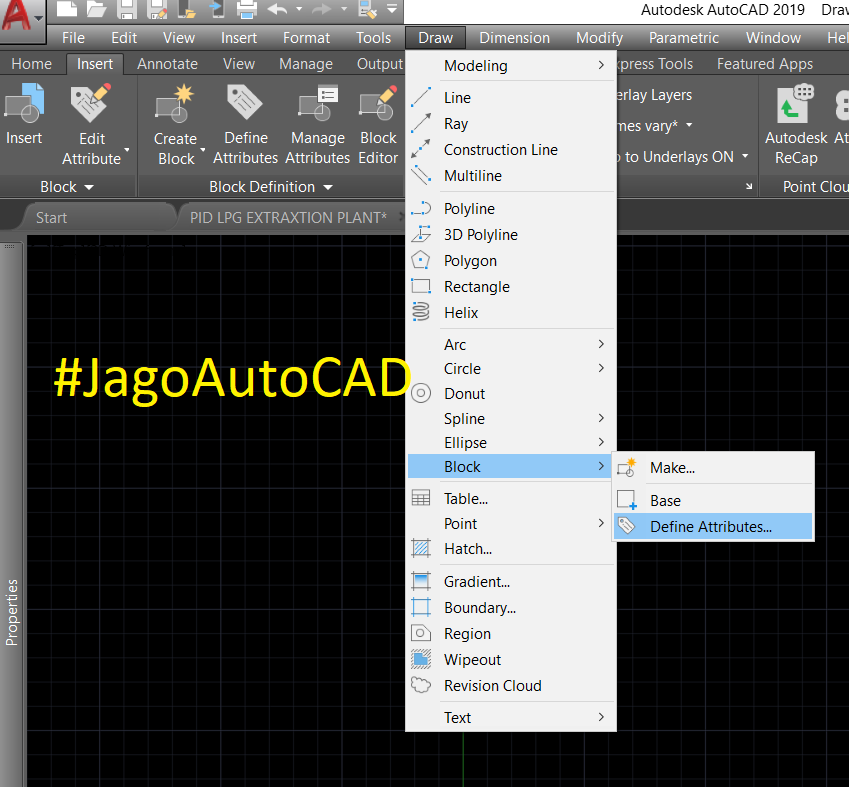Click the Save icon in quick access toolbar
849x787 pixels.
(127, 9)
